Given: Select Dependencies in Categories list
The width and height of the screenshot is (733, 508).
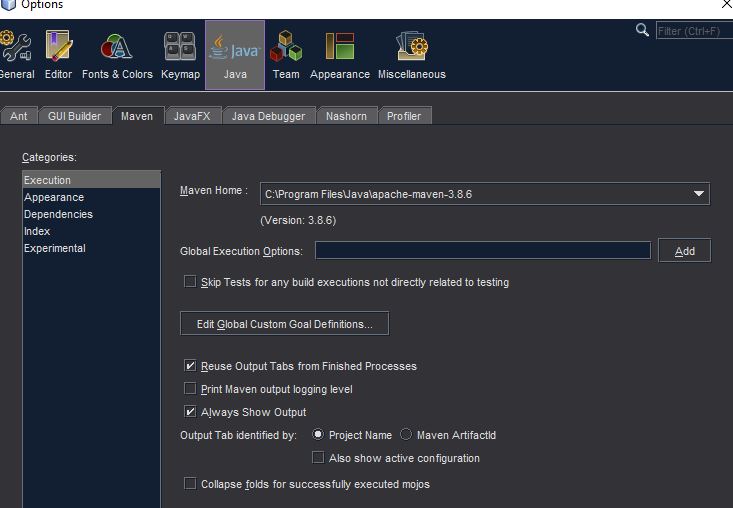Looking at the screenshot, I should (x=91, y=214).
